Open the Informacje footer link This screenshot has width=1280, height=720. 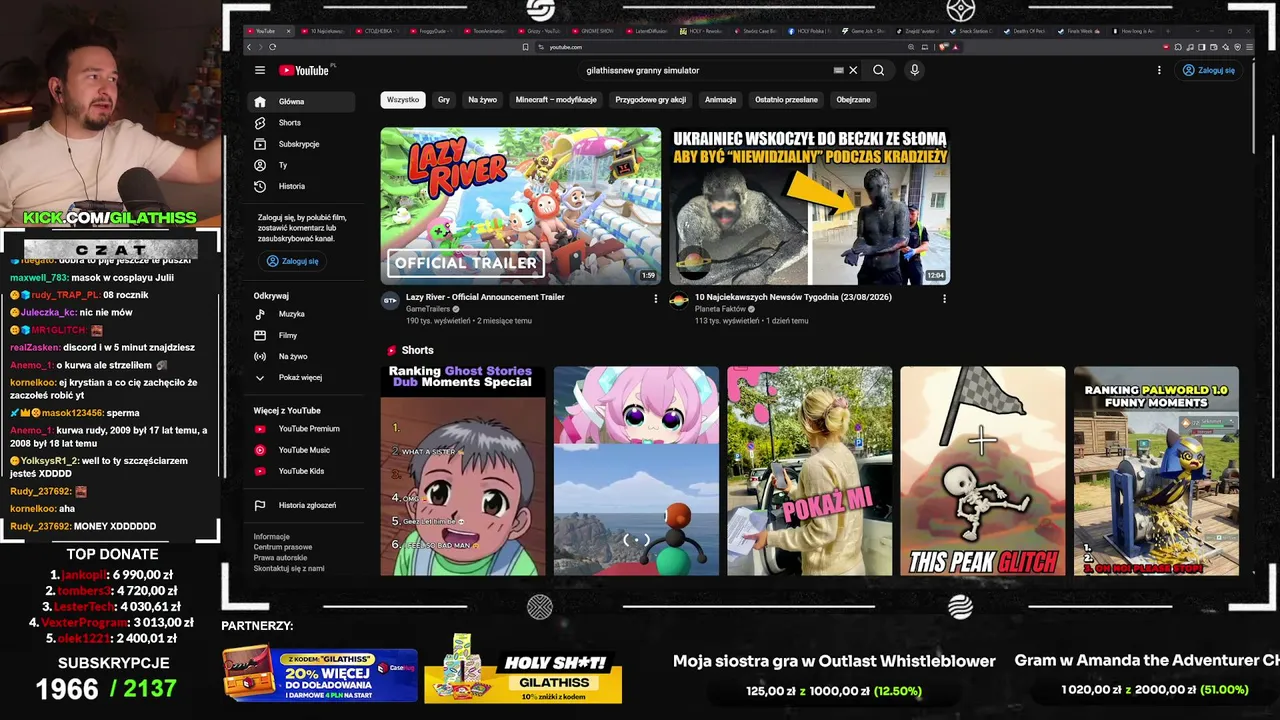tap(271, 537)
